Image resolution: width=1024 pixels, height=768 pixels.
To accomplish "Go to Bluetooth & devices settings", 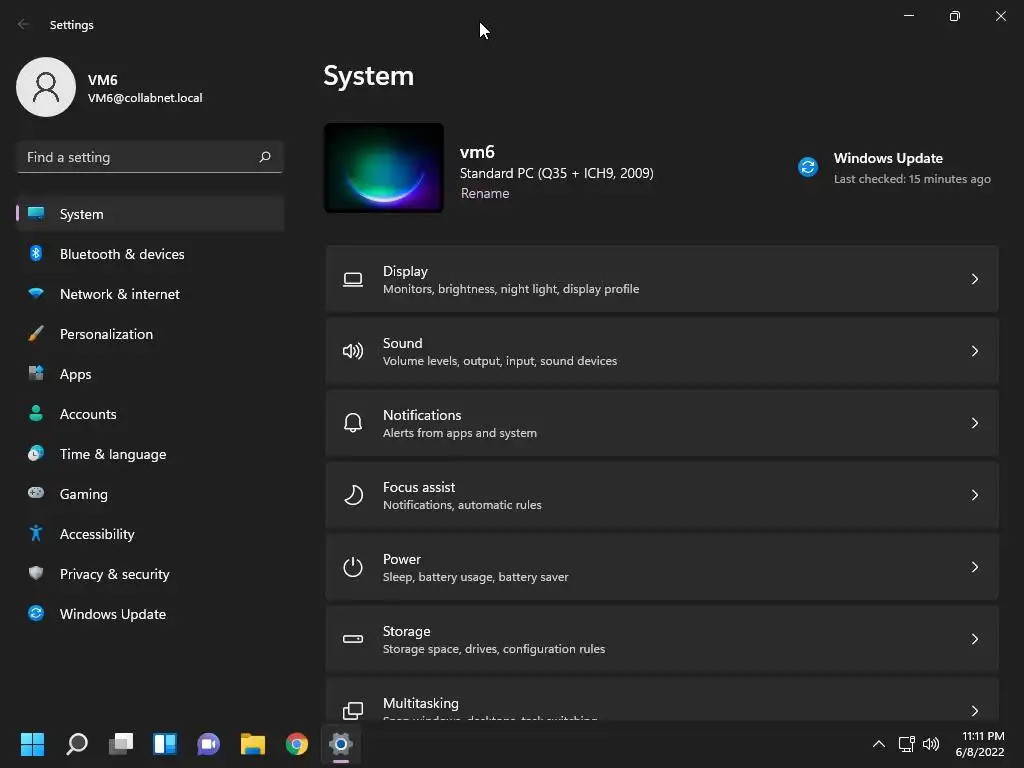I will [x=150, y=254].
